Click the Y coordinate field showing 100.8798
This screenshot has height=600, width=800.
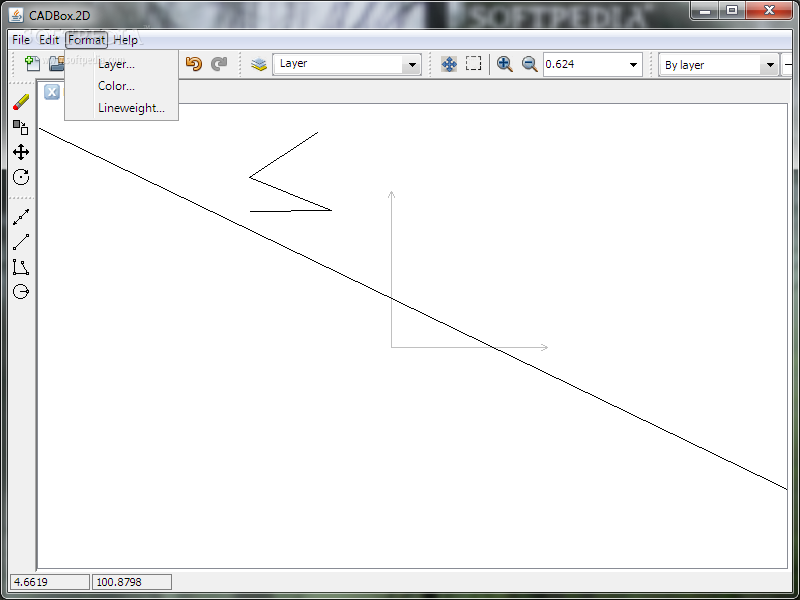(x=132, y=582)
